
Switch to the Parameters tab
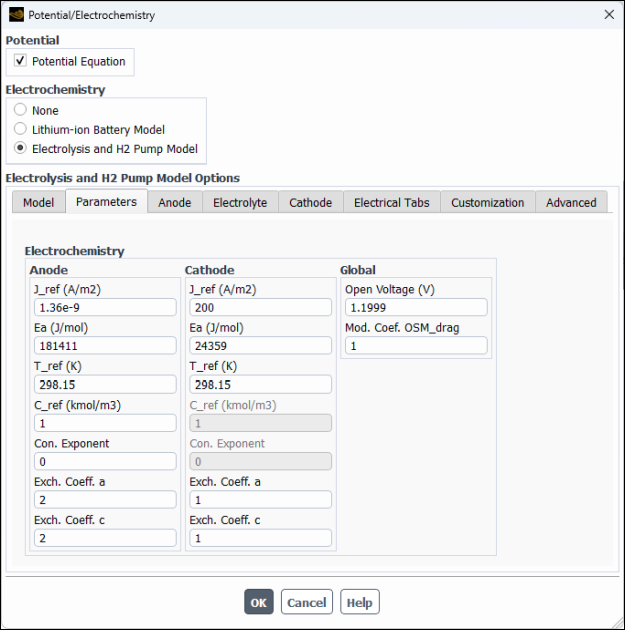tap(106, 201)
